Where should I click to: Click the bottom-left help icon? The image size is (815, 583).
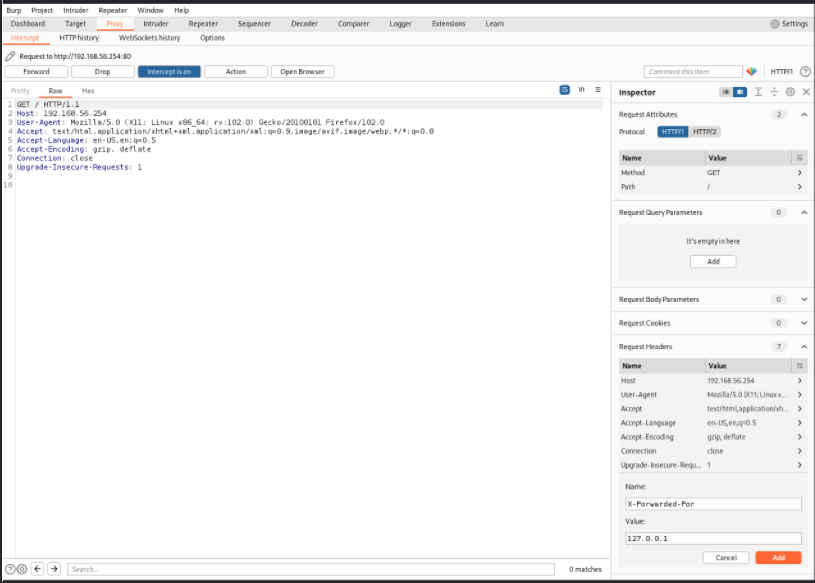[x=9, y=569]
